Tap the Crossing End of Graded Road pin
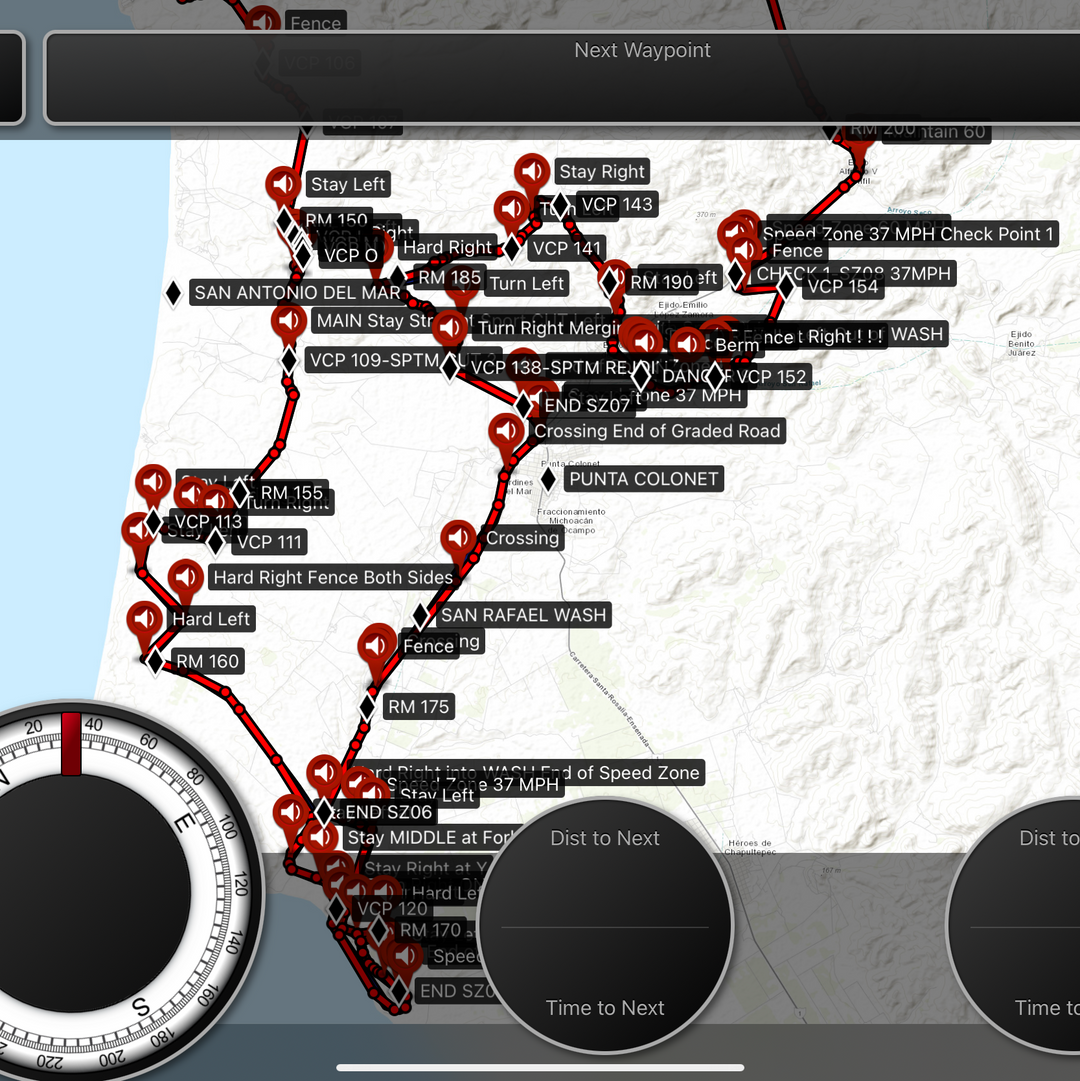The image size is (1080, 1081). pyautogui.click(x=506, y=430)
